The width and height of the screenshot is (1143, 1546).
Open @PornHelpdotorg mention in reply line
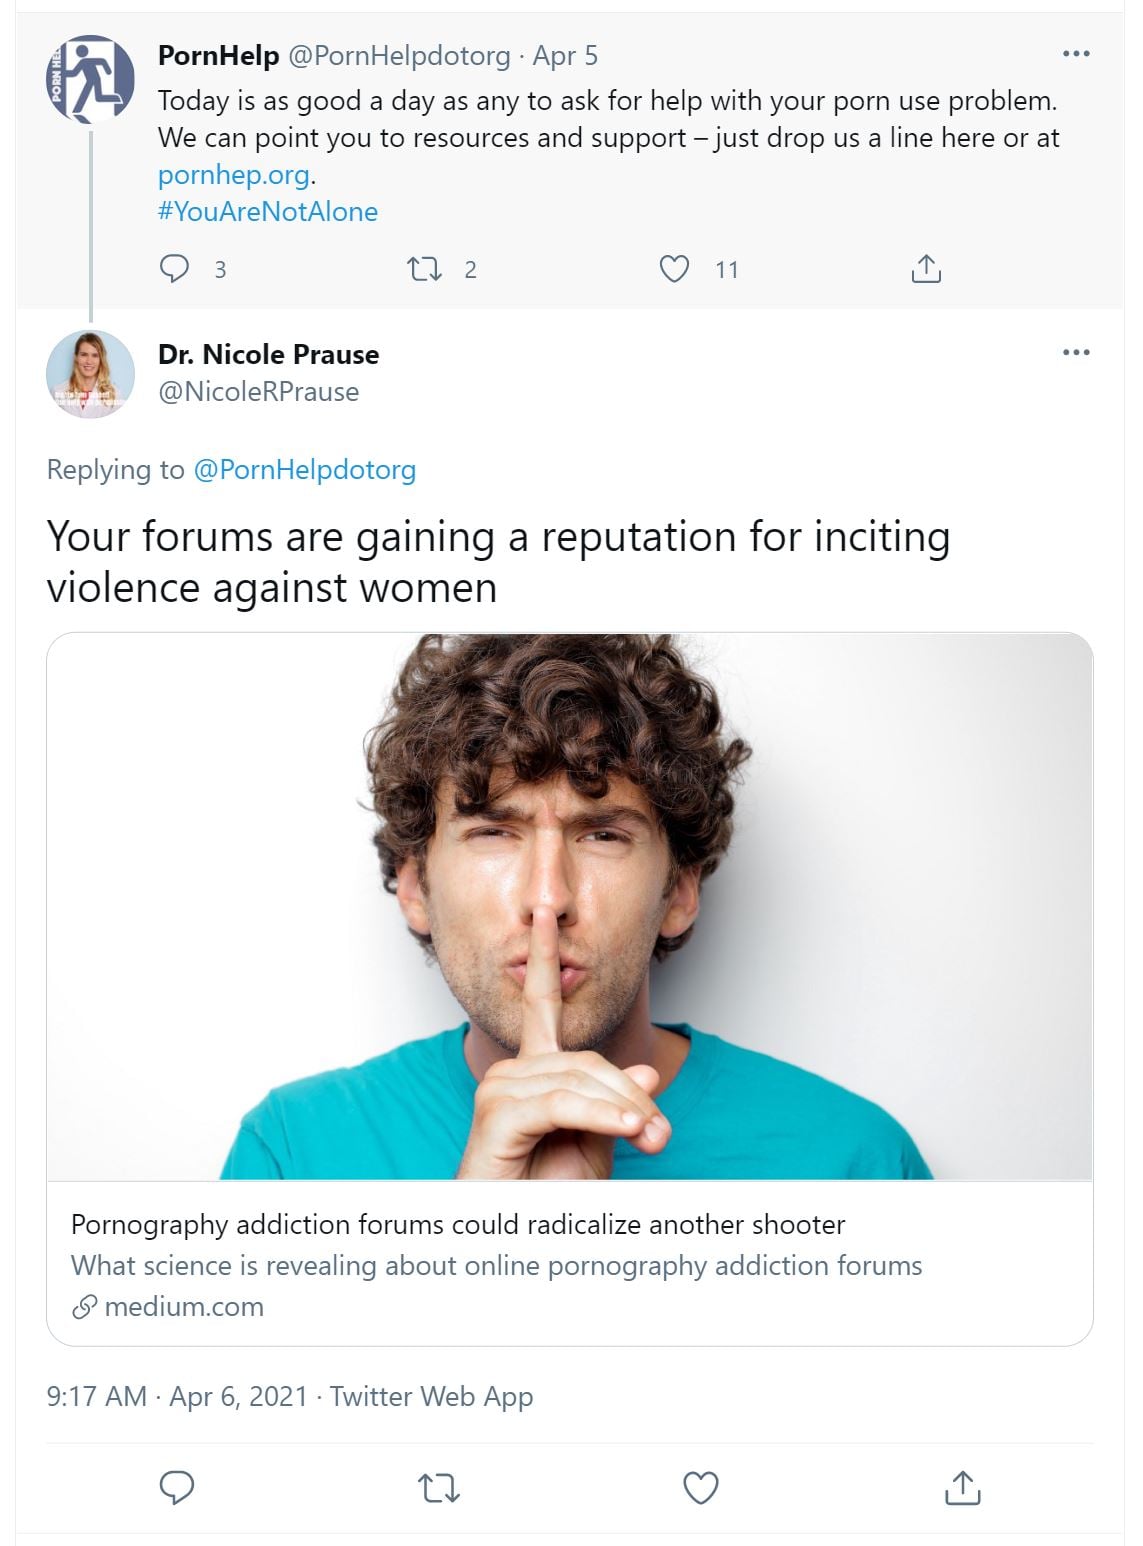coord(304,470)
